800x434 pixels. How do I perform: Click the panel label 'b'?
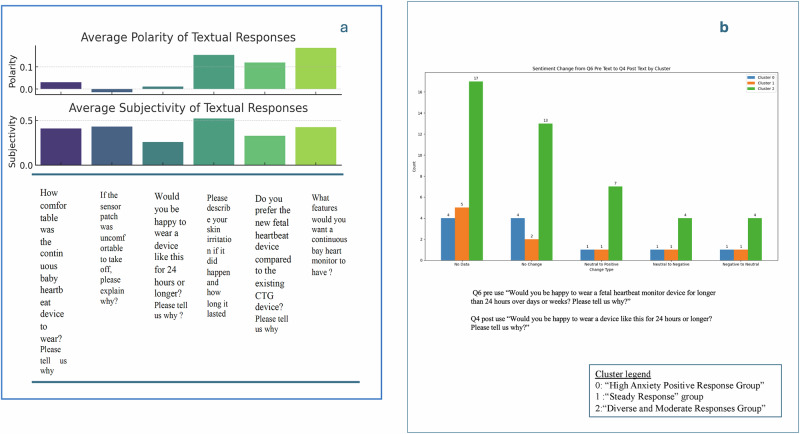723,28
